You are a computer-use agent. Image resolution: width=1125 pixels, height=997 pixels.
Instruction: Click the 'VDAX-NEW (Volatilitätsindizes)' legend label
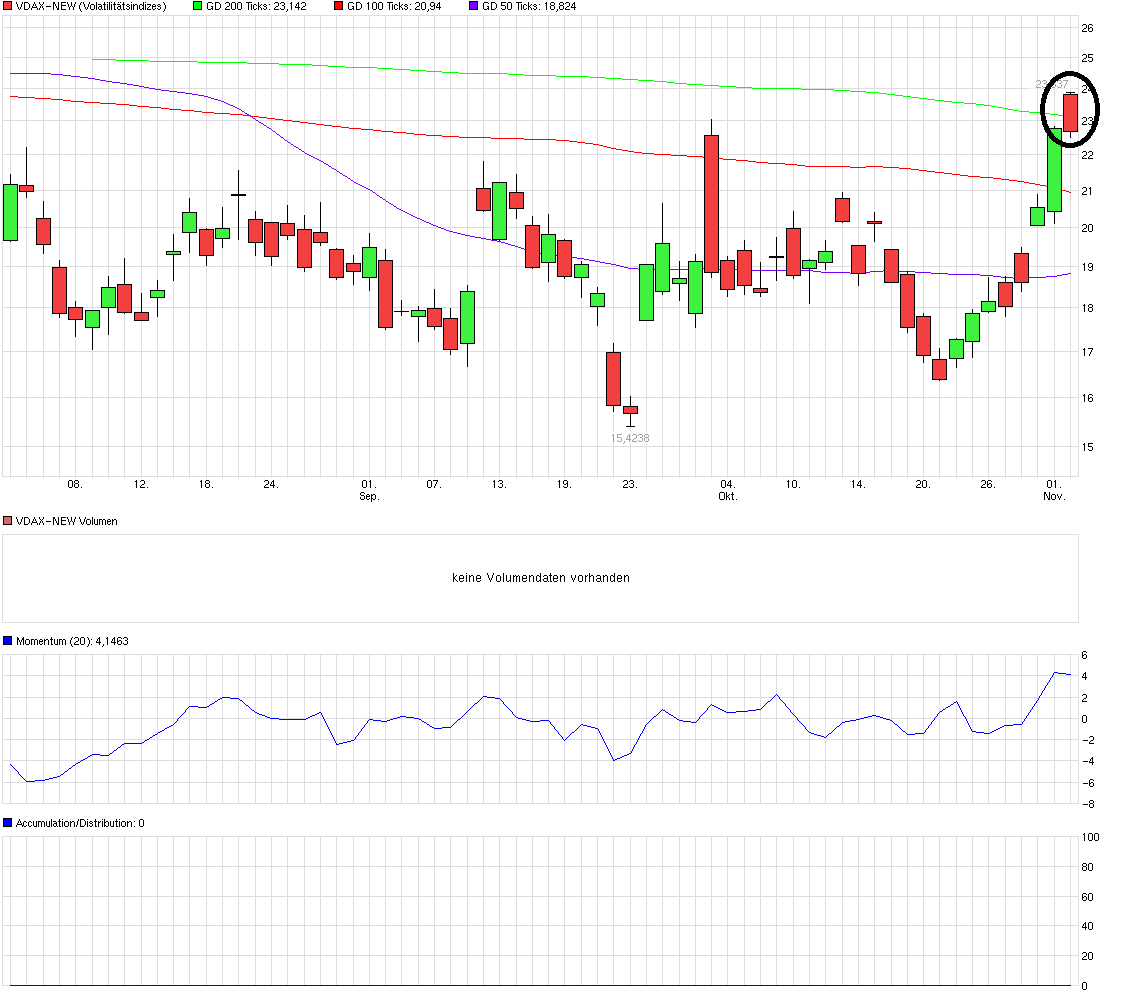(x=91, y=6)
